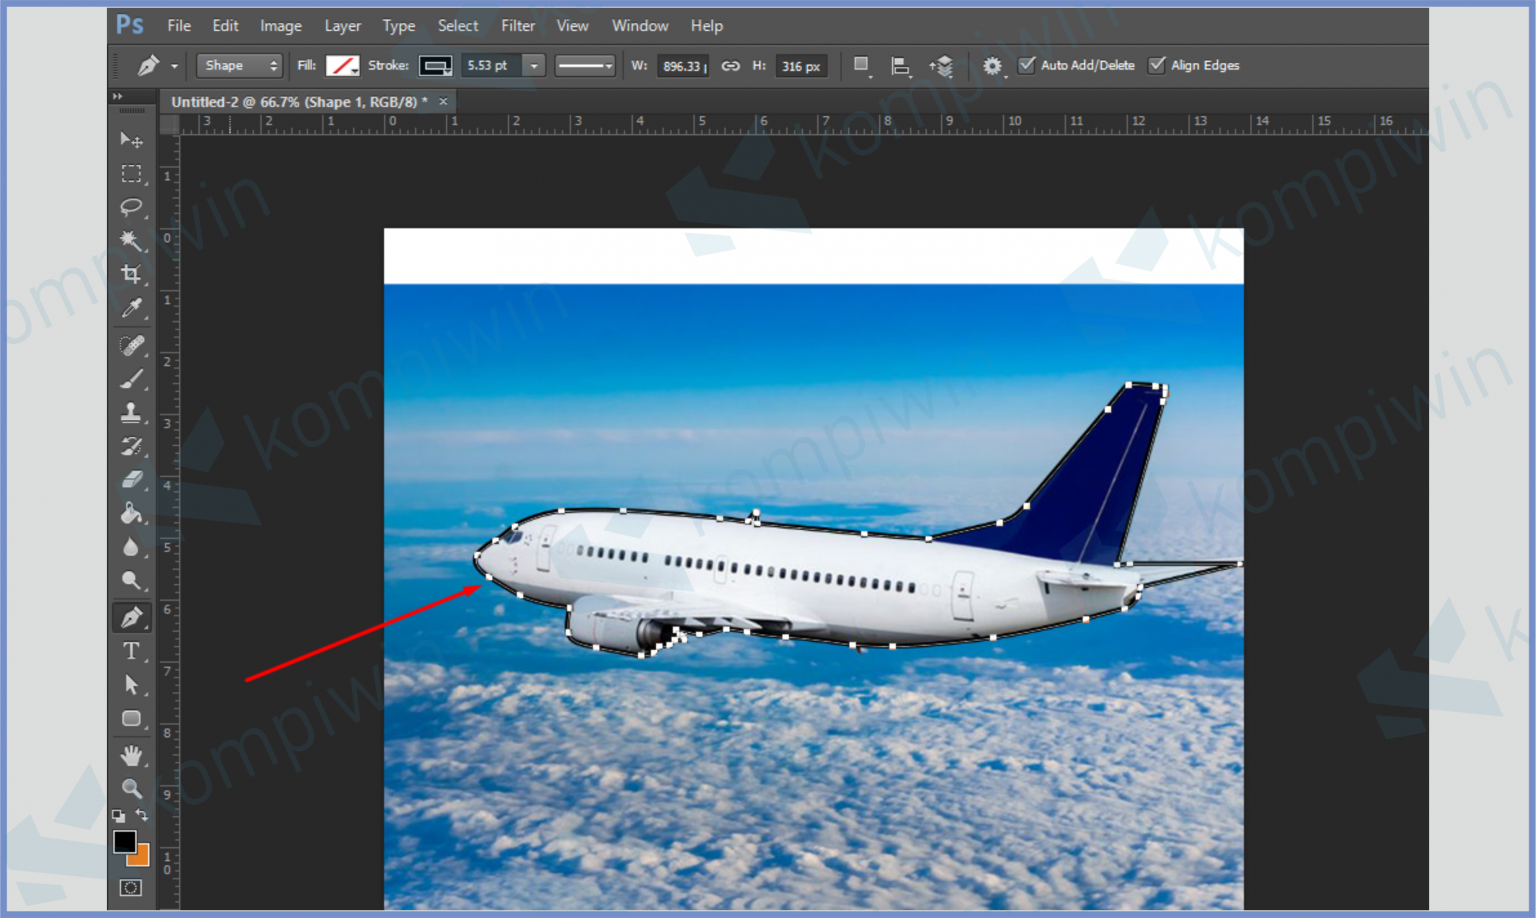Expand the stroke width dropdown arrow
The width and height of the screenshot is (1536, 918).
pyautogui.click(x=534, y=66)
